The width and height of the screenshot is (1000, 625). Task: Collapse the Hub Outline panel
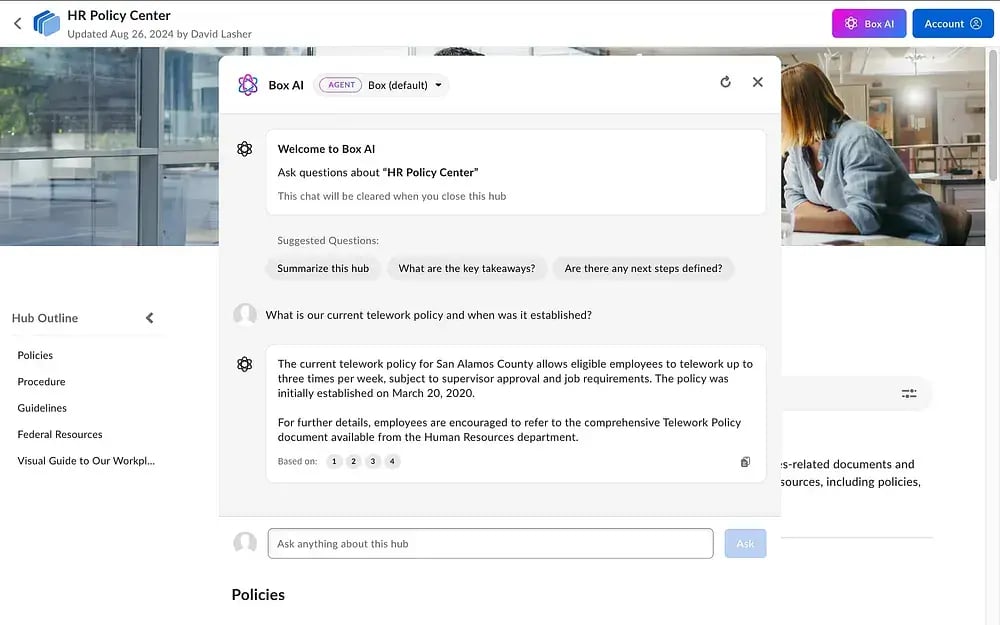pyautogui.click(x=149, y=318)
